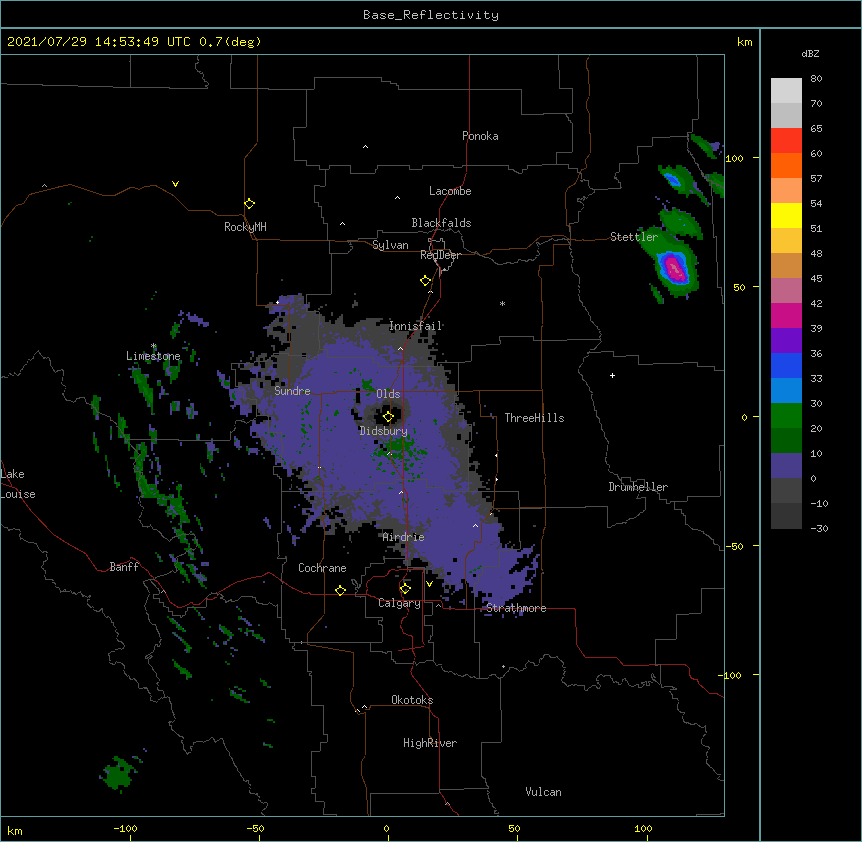Click the yellow diamond marker south of RedDeer
Viewport: 862px width, 842px height.
pyautogui.click(x=425, y=281)
